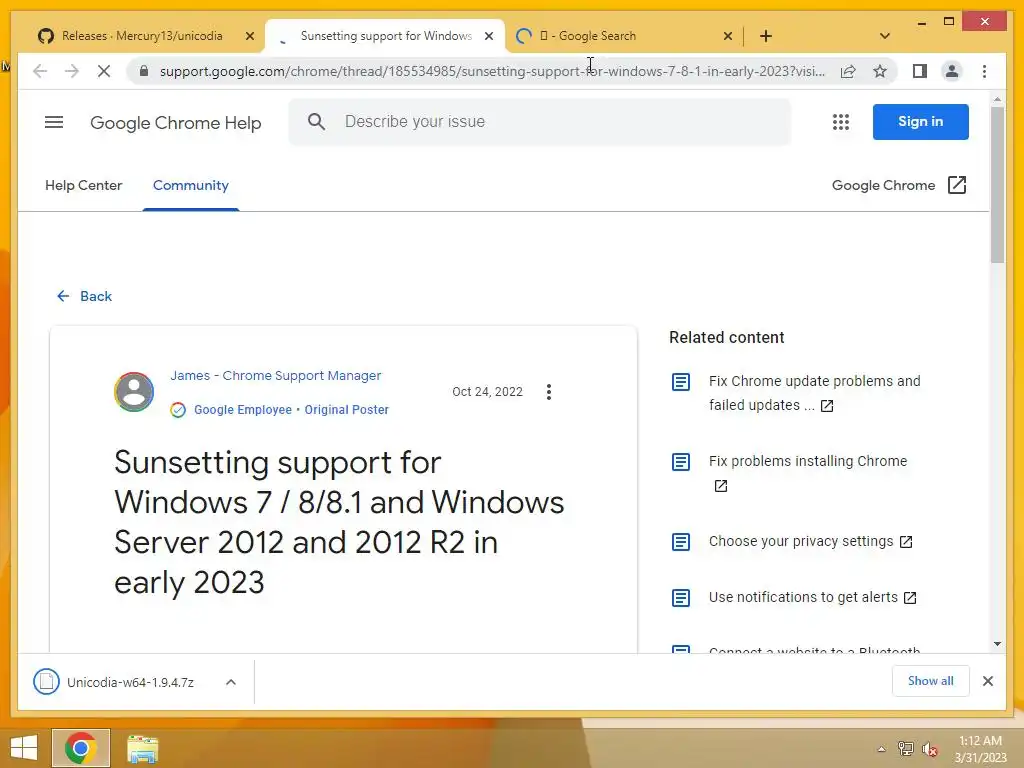This screenshot has height=768, width=1024.
Task: Click the Oct 24, 2022 post date
Action: 487,392
